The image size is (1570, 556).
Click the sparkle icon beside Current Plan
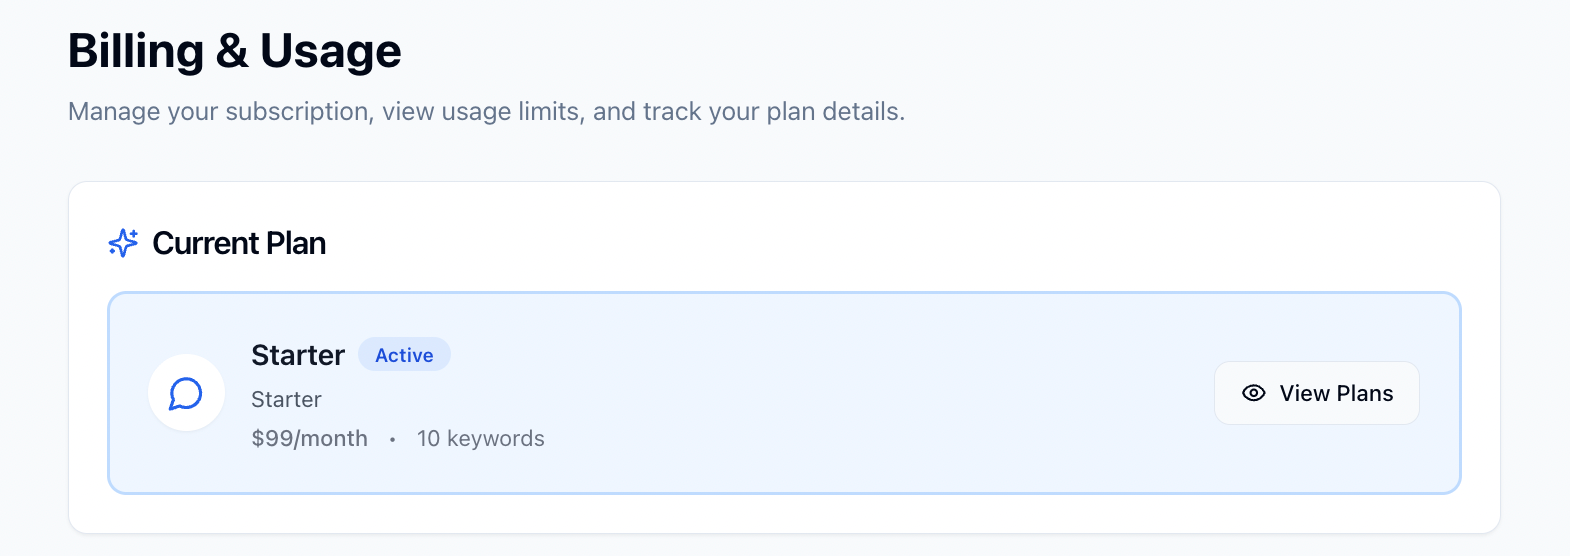(123, 243)
